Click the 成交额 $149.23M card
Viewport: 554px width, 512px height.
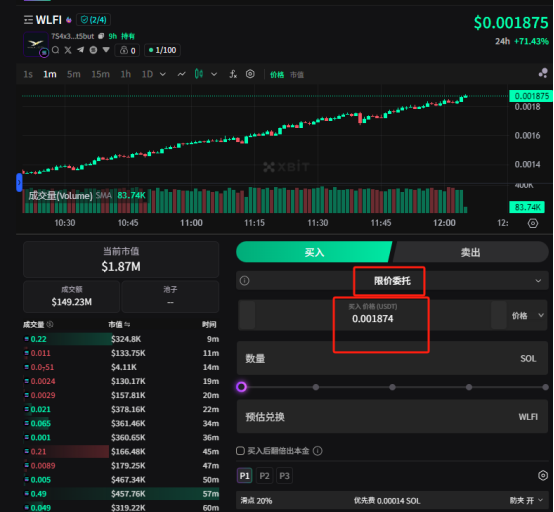(72, 296)
